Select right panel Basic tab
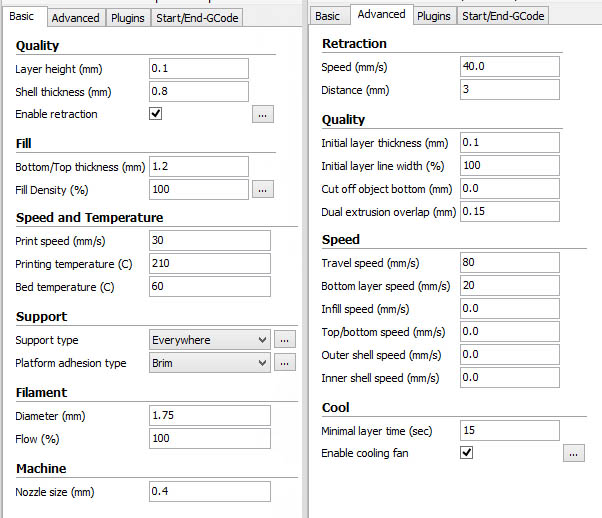602x518 pixels. coord(327,16)
